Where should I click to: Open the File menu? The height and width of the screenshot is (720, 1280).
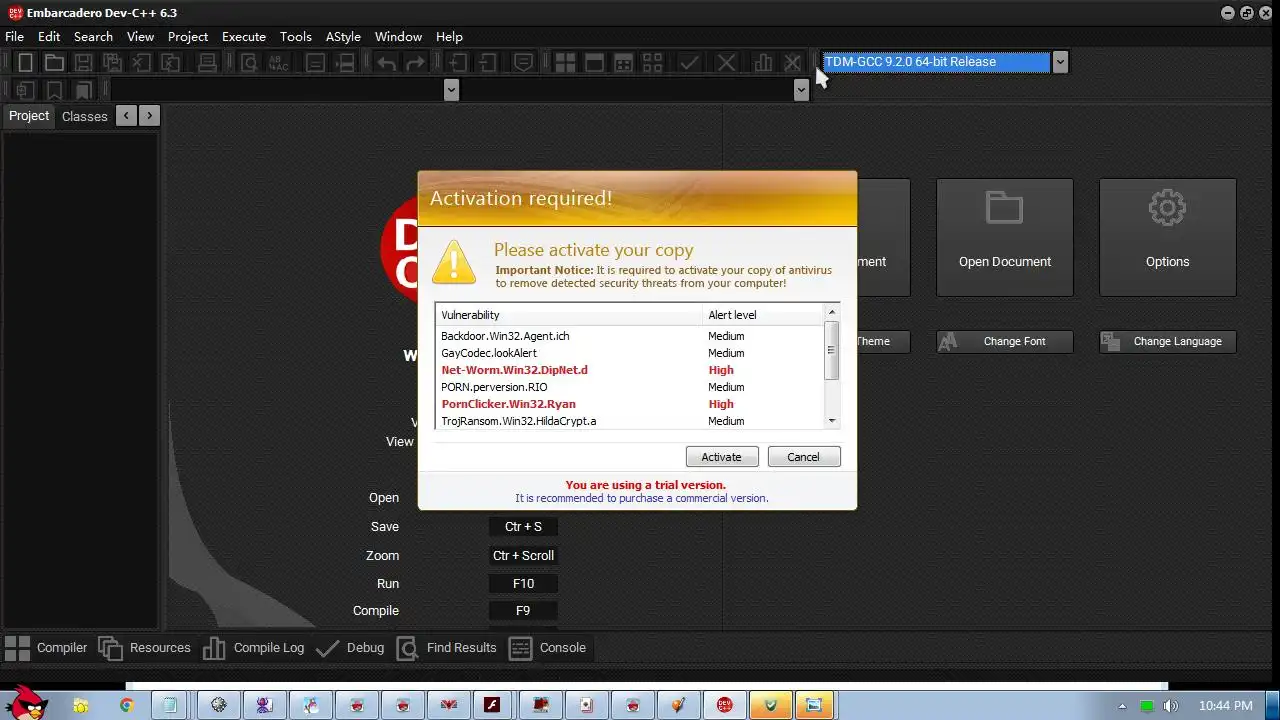(x=14, y=36)
